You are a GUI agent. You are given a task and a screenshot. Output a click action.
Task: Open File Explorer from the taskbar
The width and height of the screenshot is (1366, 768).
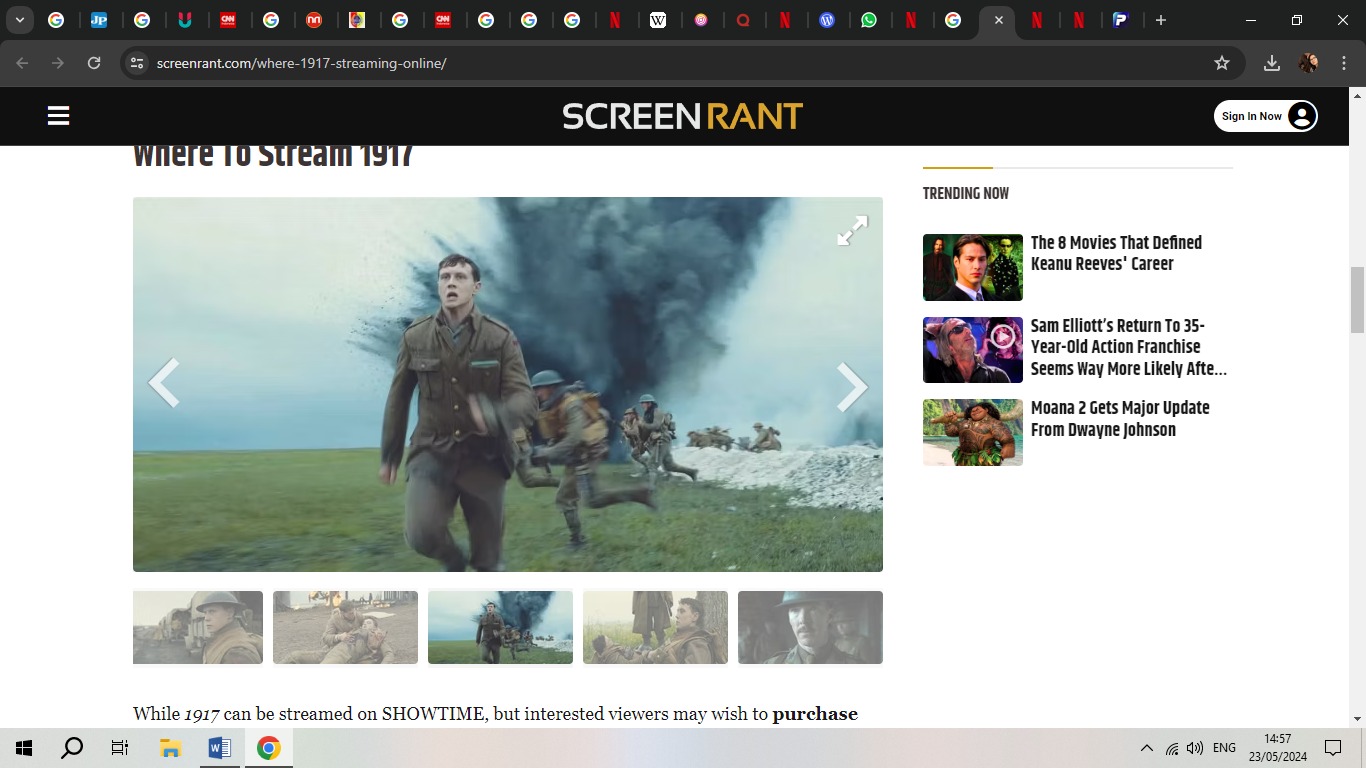point(170,748)
